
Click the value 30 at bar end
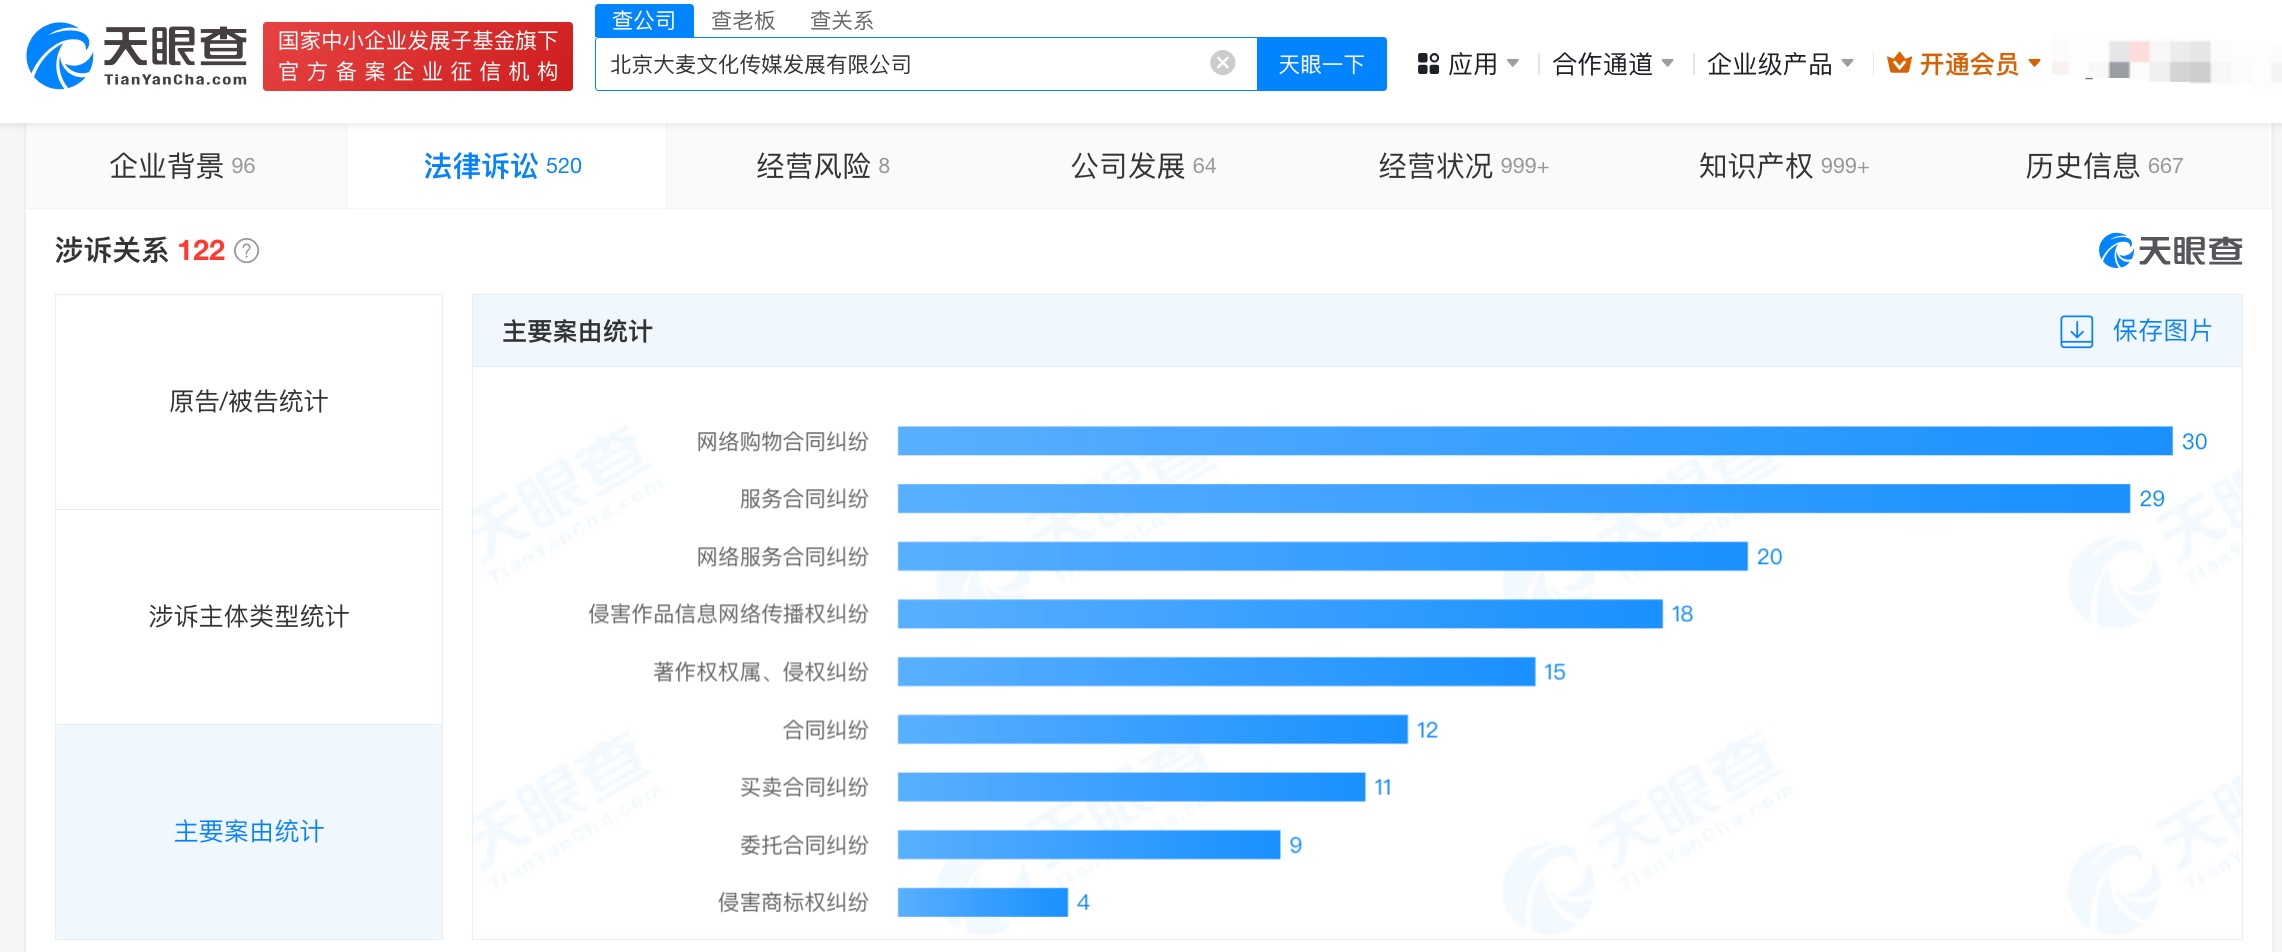click(2194, 441)
